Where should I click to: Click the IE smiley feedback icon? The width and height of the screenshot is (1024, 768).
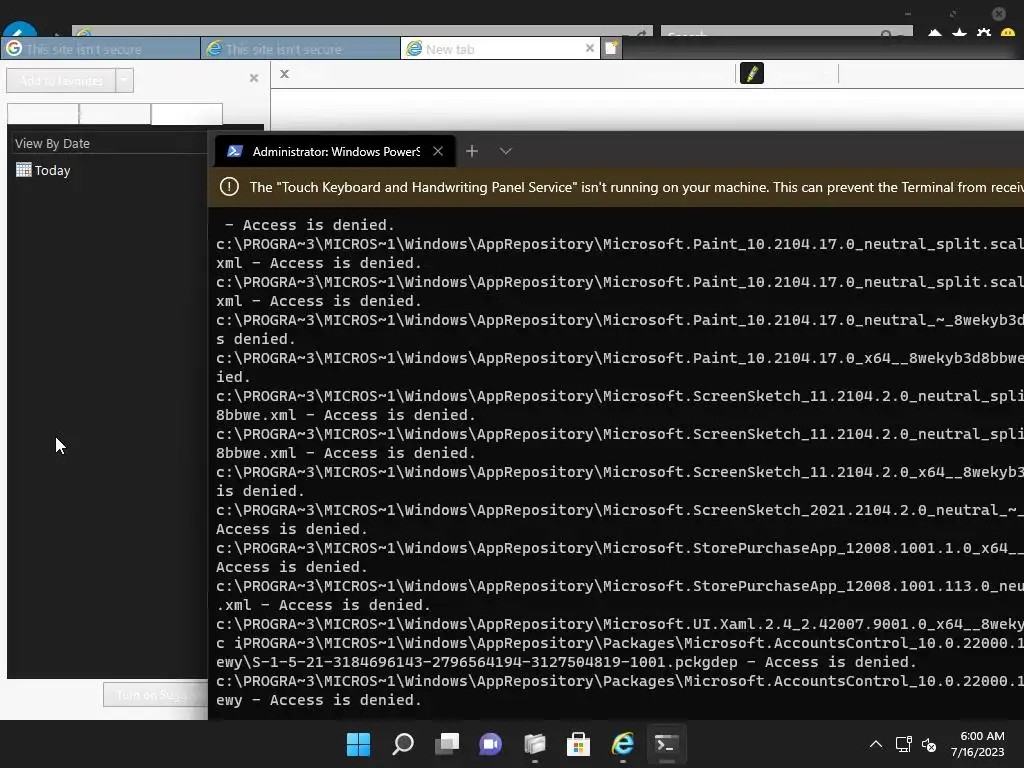click(1008, 32)
